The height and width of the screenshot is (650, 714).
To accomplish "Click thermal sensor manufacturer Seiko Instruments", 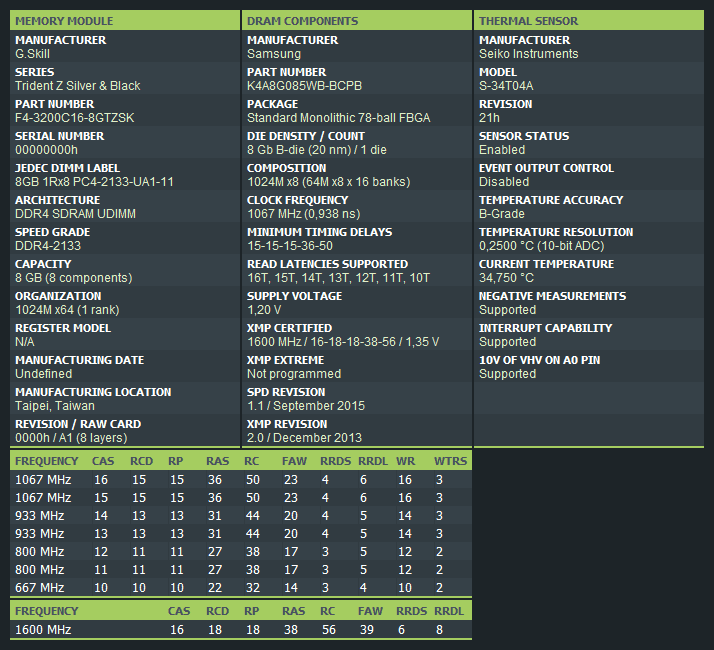I will pyautogui.click(x=529, y=54).
